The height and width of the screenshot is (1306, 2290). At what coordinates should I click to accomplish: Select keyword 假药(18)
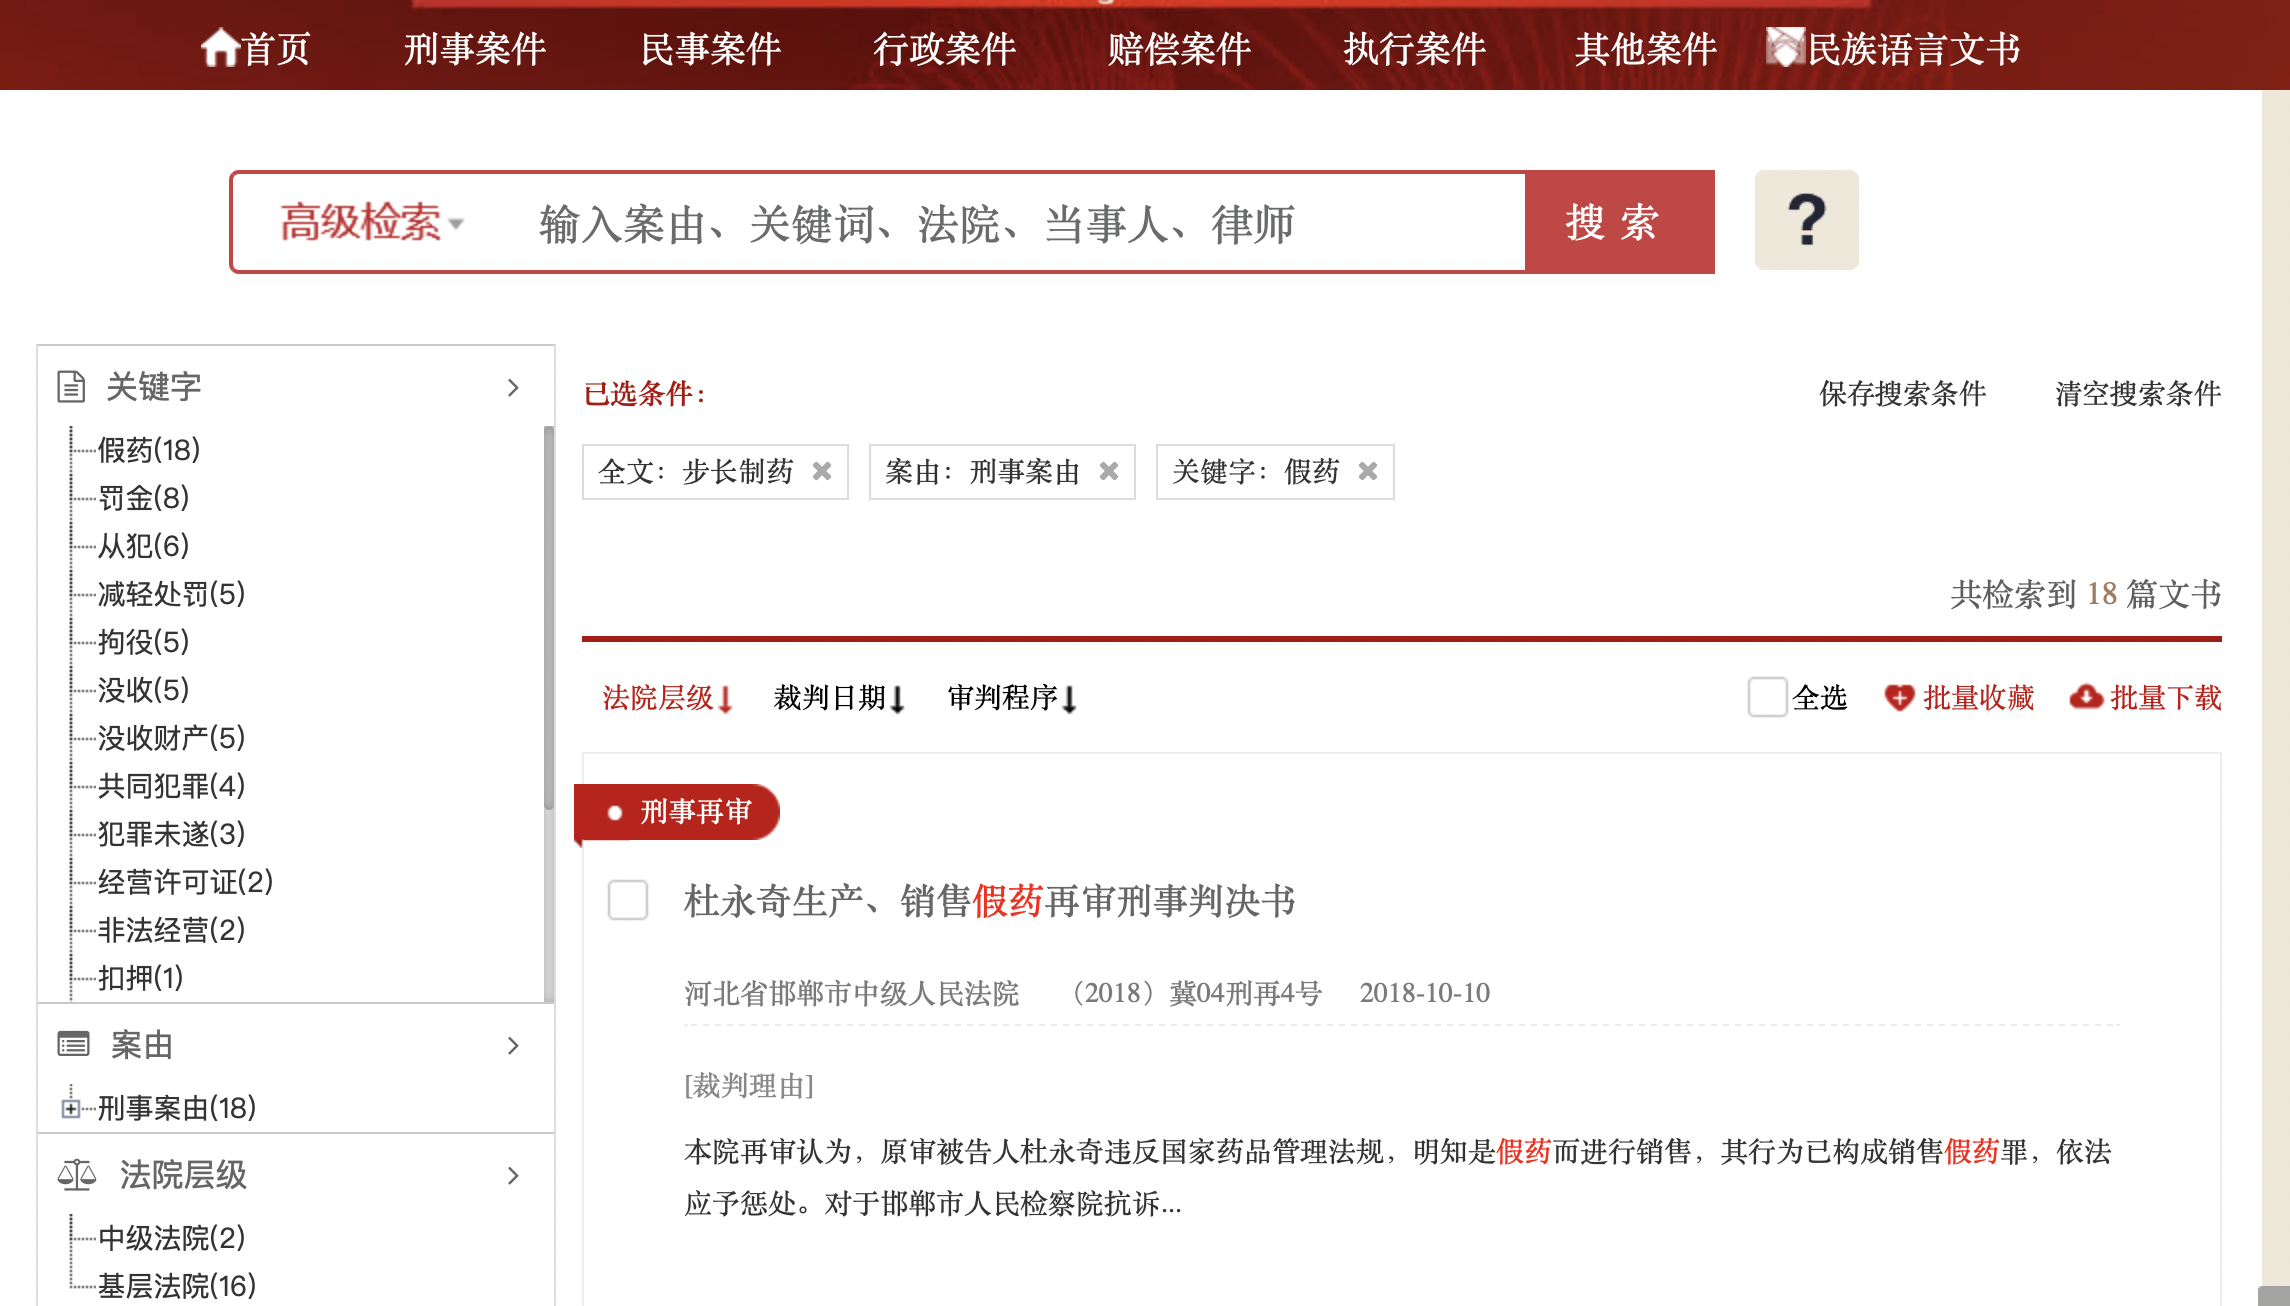[x=148, y=449]
